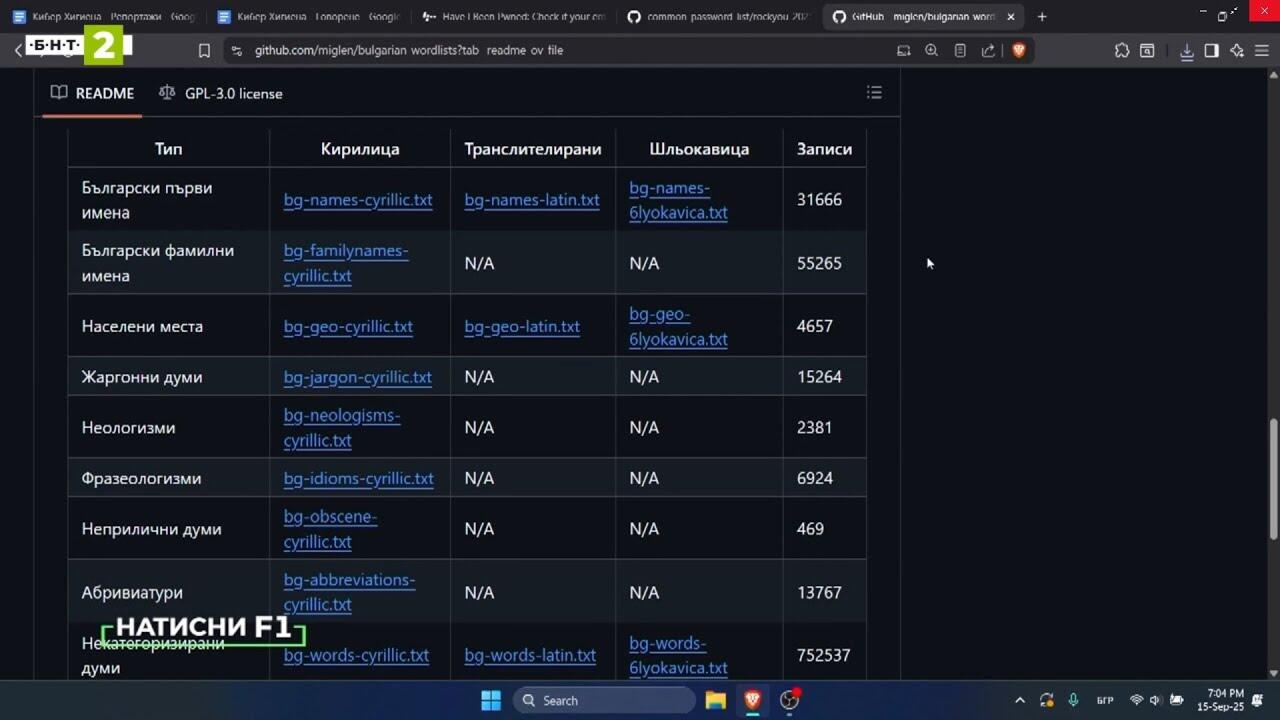Click the Brave Shields lion icon
Screen dimensions: 1280x720
coord(1018,50)
